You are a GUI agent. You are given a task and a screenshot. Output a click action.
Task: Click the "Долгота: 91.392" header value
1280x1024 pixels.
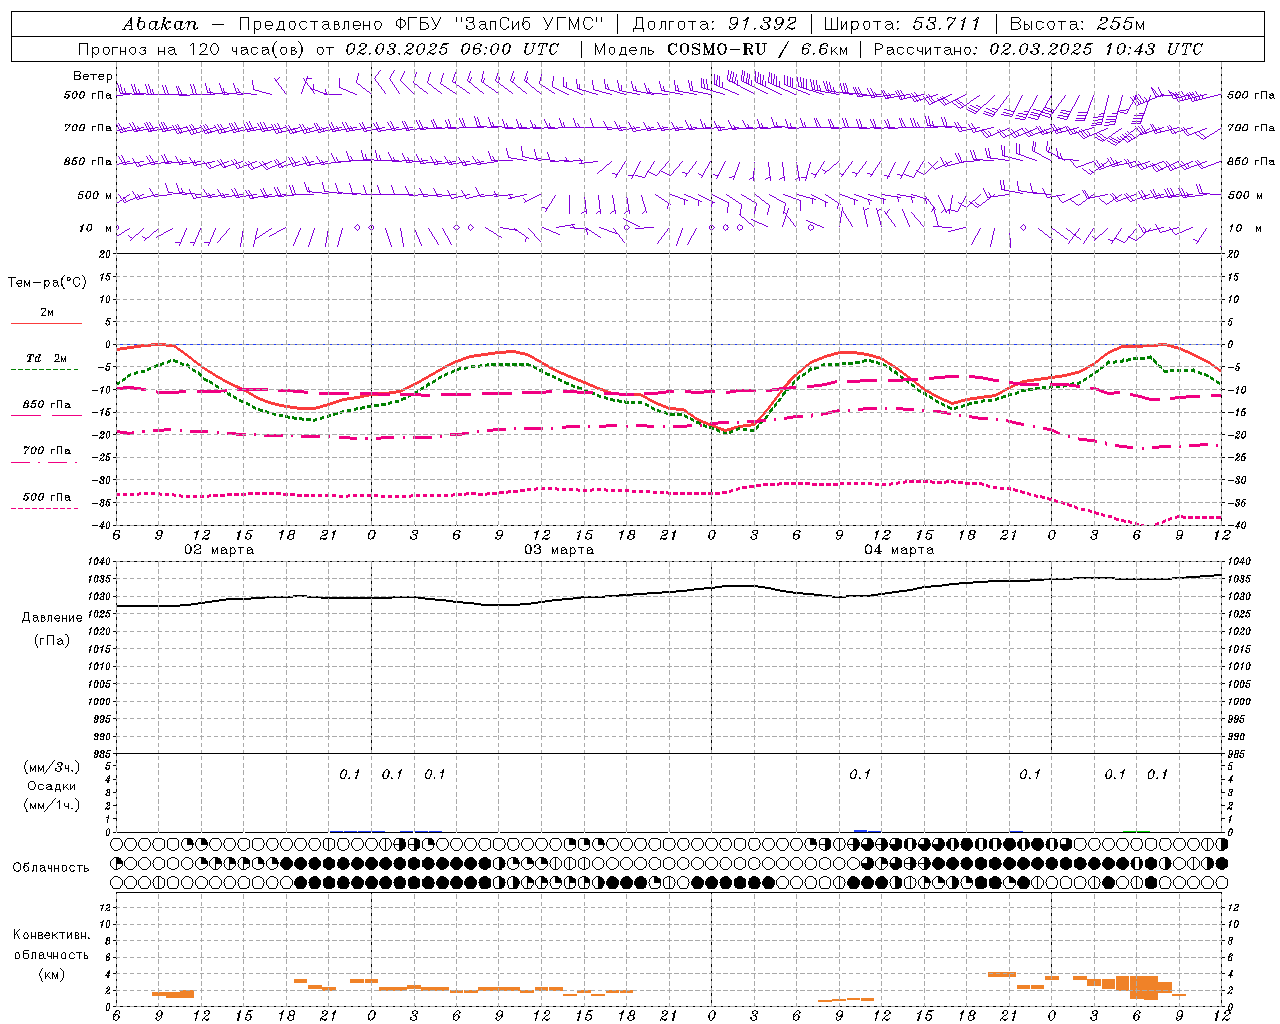(715, 24)
